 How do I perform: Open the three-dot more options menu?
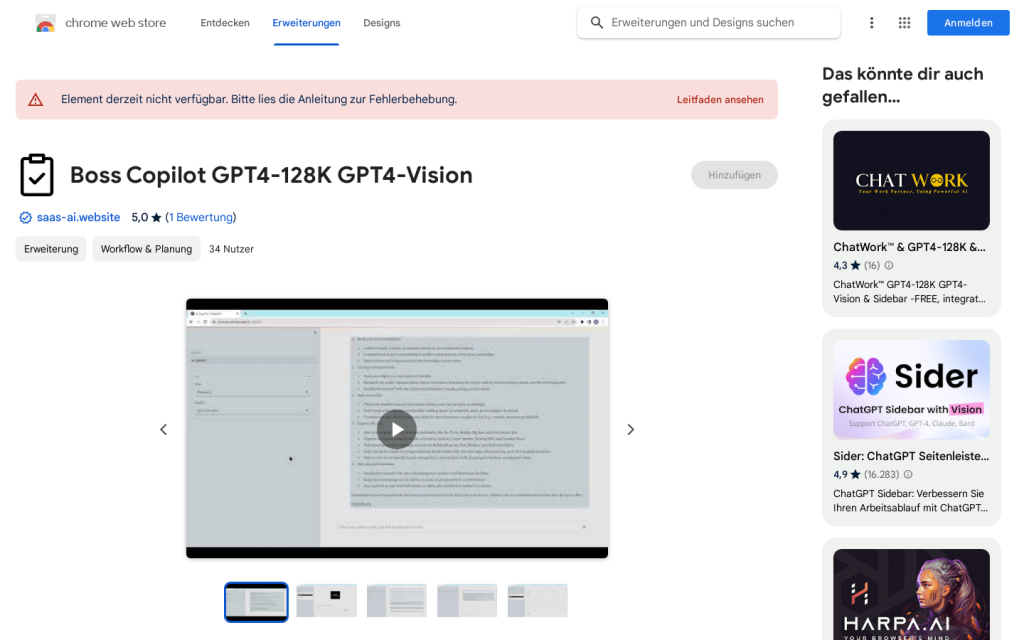[x=871, y=23]
